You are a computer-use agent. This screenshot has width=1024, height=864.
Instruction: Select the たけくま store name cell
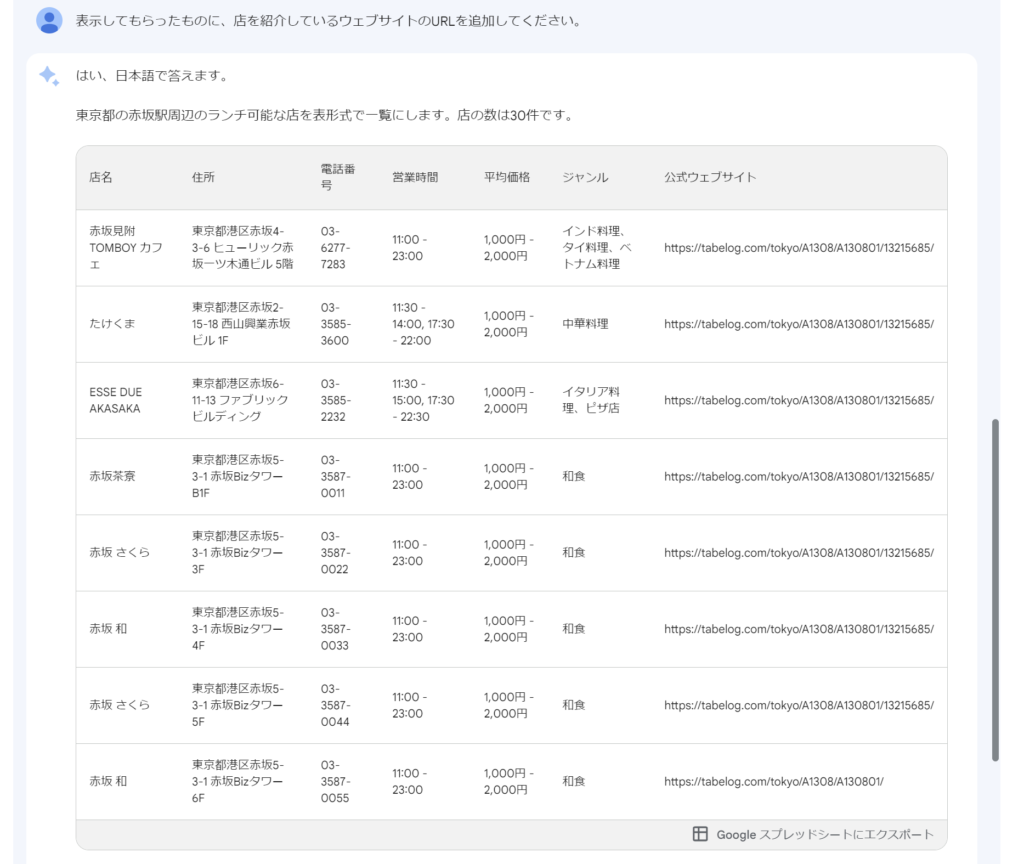coord(112,324)
